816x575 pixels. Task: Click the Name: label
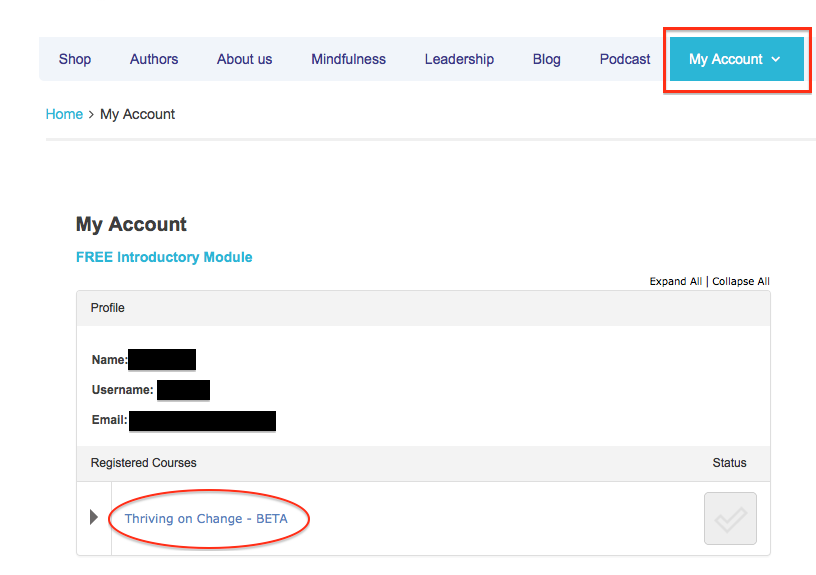point(109,360)
